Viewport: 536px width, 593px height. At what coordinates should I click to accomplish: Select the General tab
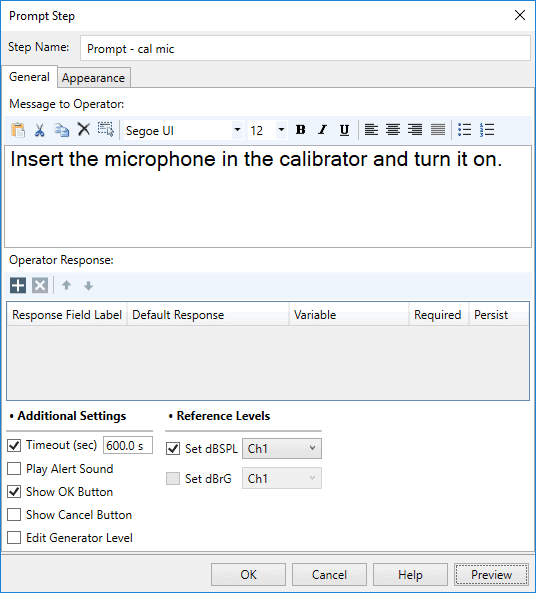tap(29, 77)
